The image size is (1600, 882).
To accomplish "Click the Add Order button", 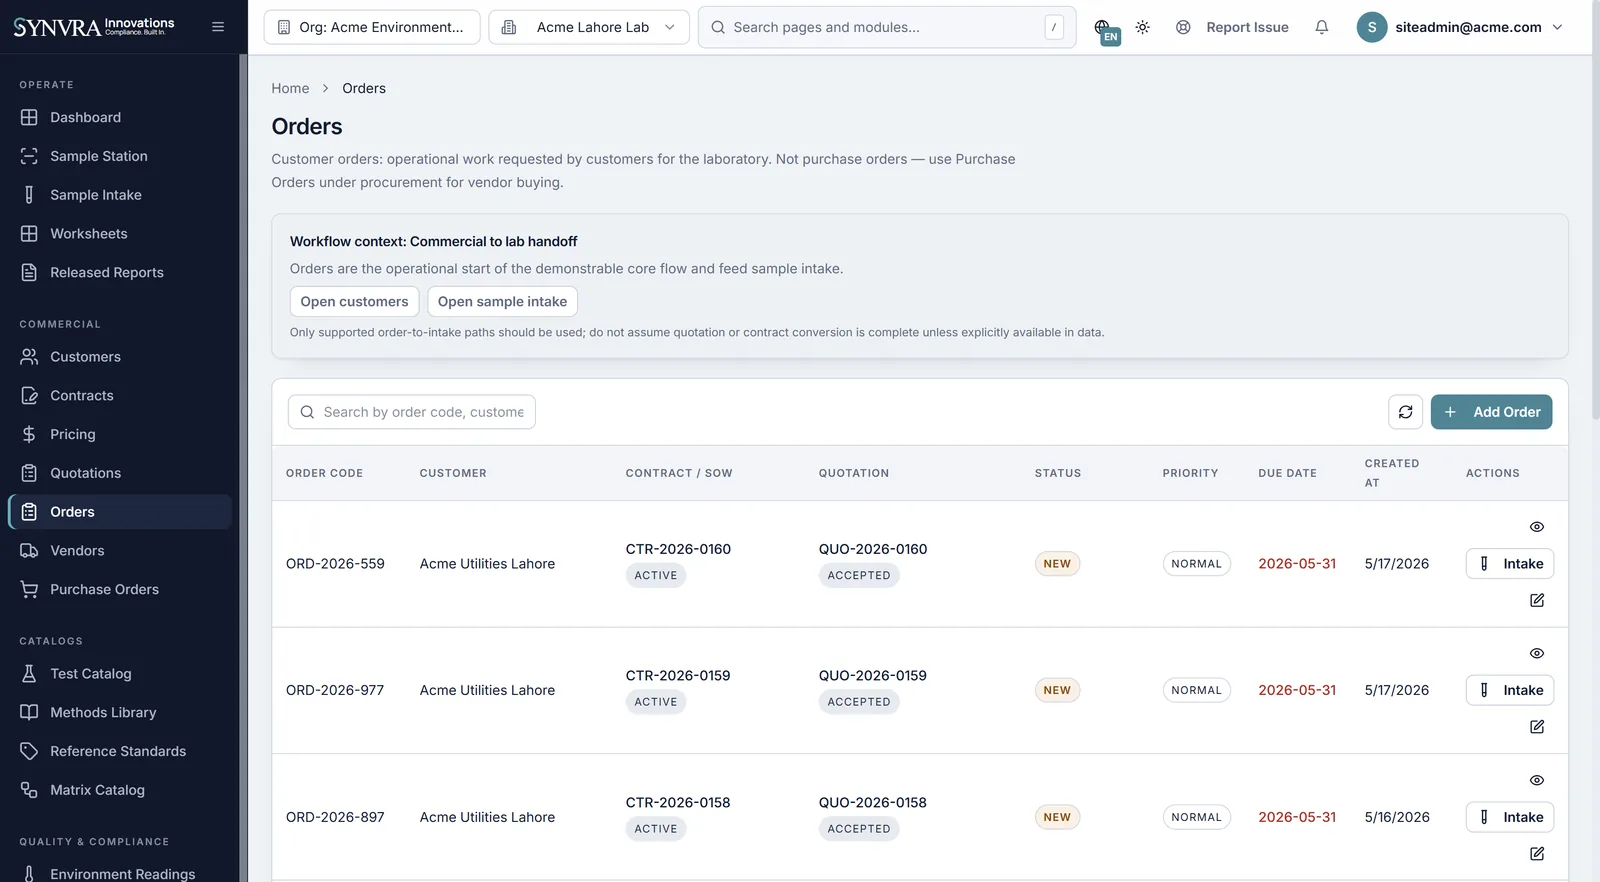I will tap(1491, 412).
